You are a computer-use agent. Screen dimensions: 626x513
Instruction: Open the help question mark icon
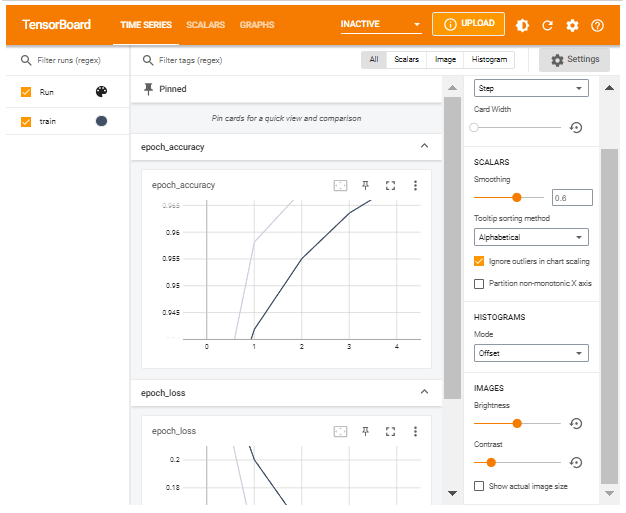click(597, 26)
